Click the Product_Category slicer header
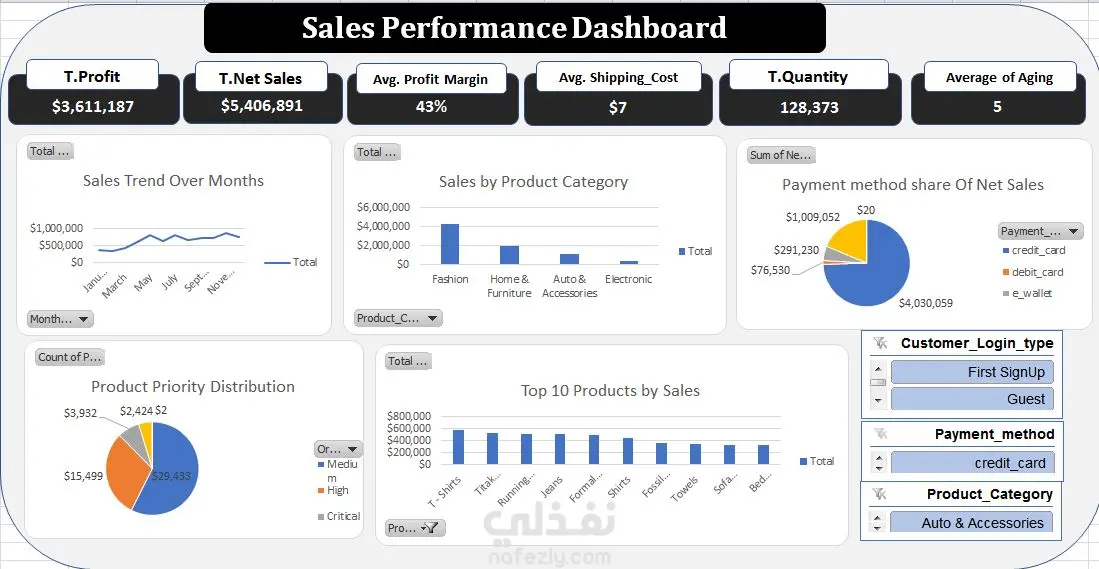Image resolution: width=1099 pixels, height=569 pixels. [990, 495]
